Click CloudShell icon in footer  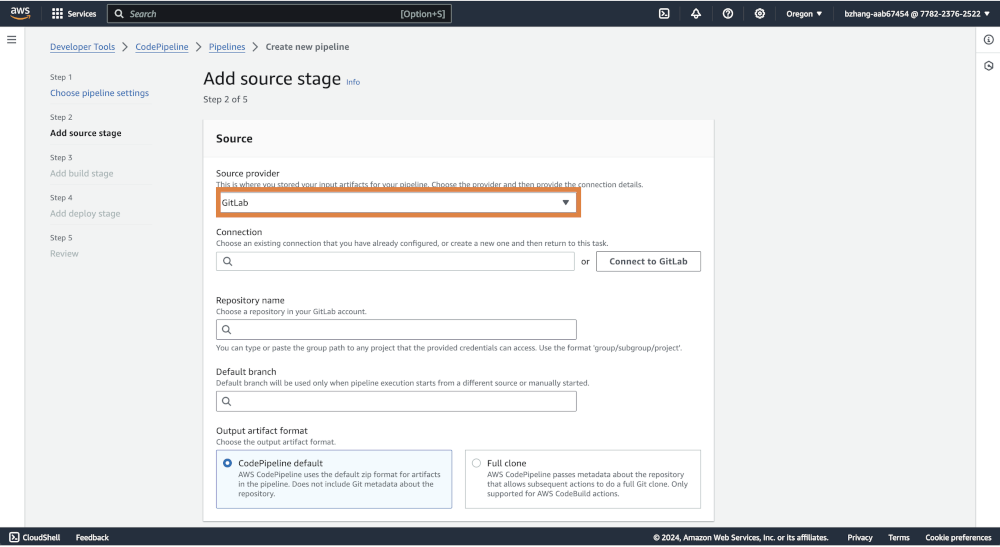coord(14,537)
